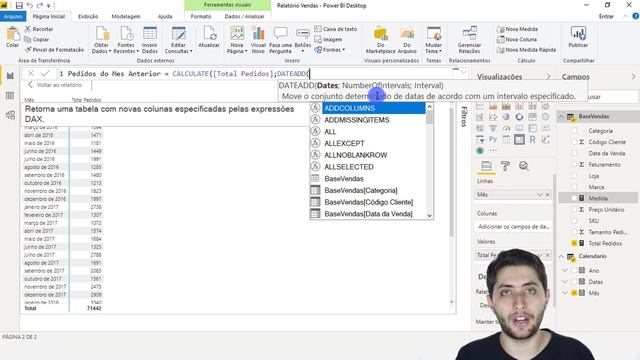The image size is (640, 360).
Task: Switch to data view sidebar icon
Action: 10,96
